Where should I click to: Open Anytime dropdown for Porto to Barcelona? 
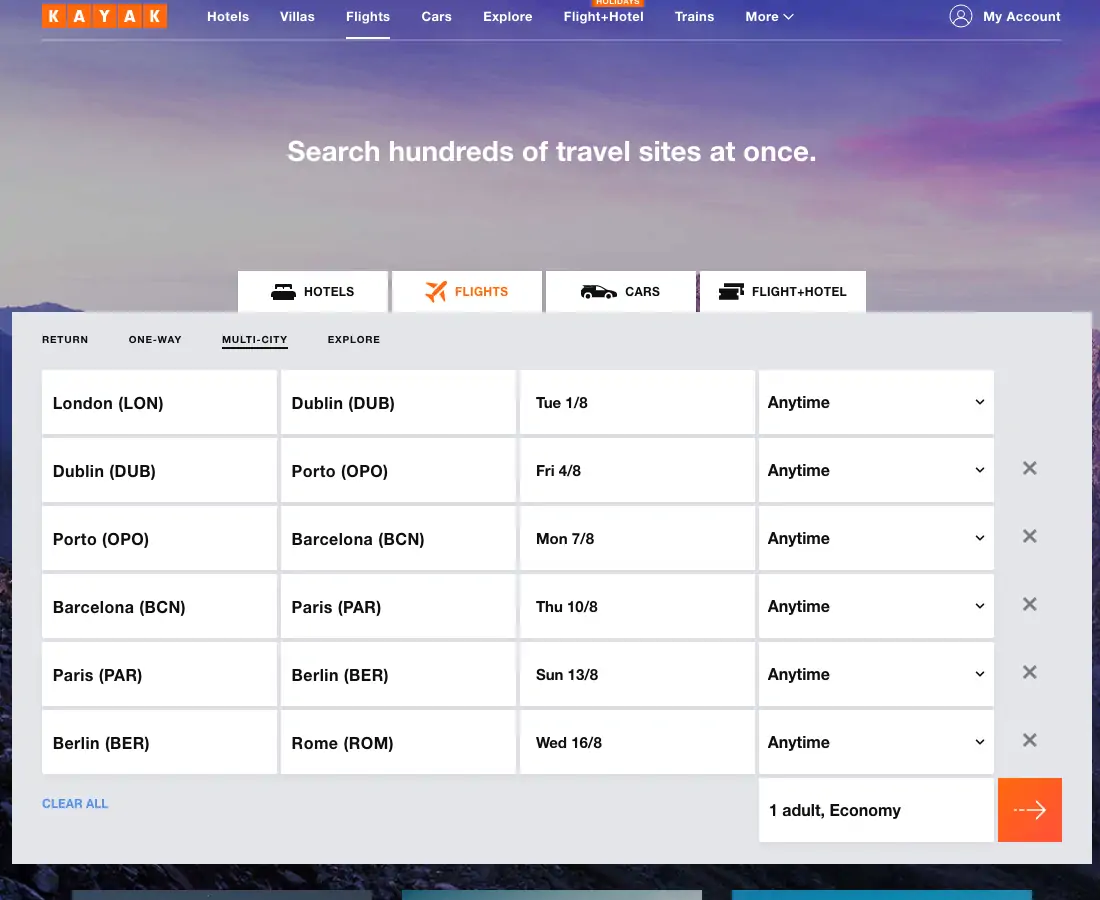coord(876,539)
